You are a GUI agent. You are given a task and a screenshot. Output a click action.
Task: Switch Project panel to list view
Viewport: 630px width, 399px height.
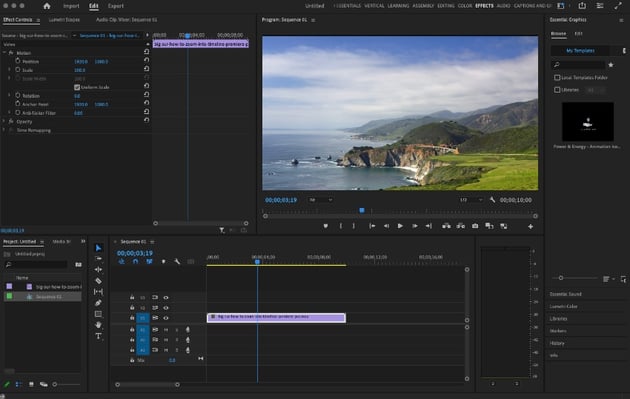click(18, 385)
